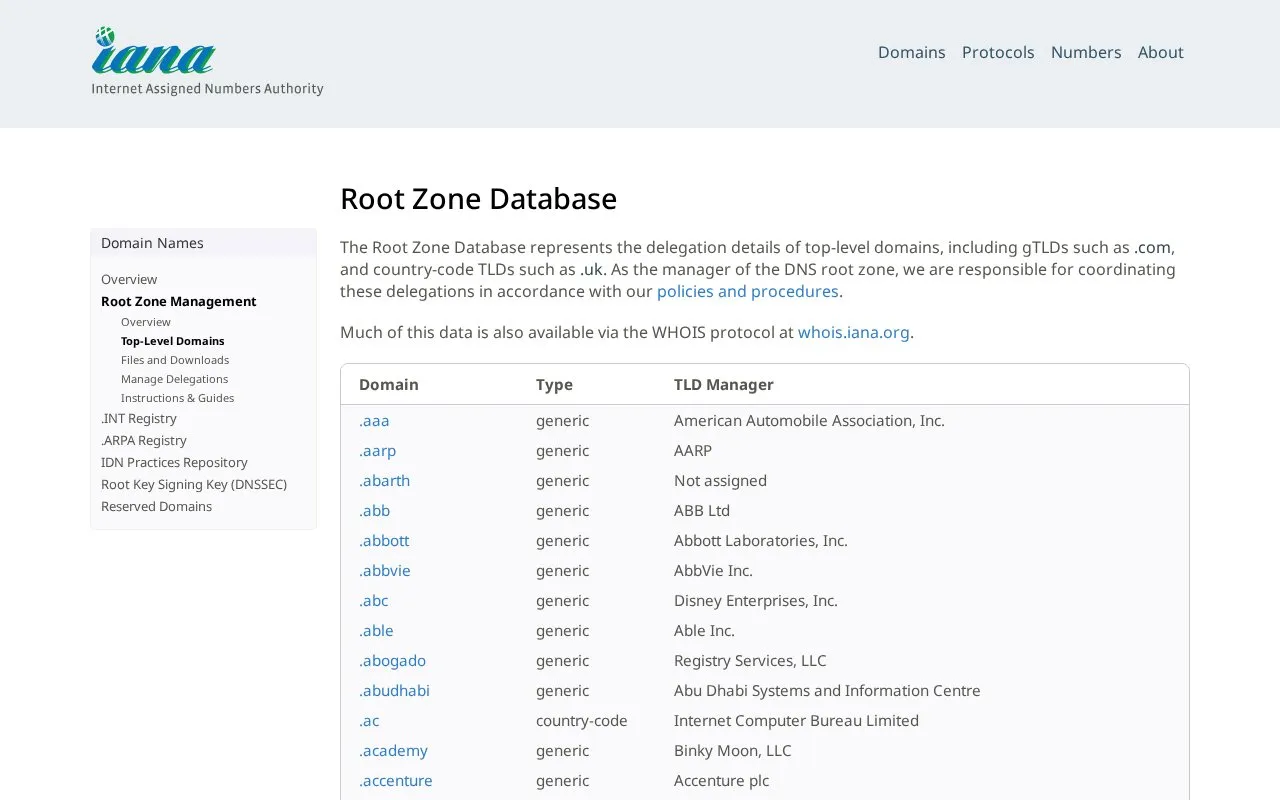Image resolution: width=1280 pixels, height=800 pixels.
Task: Open Reserved Domains page
Action: pyautogui.click(x=156, y=506)
